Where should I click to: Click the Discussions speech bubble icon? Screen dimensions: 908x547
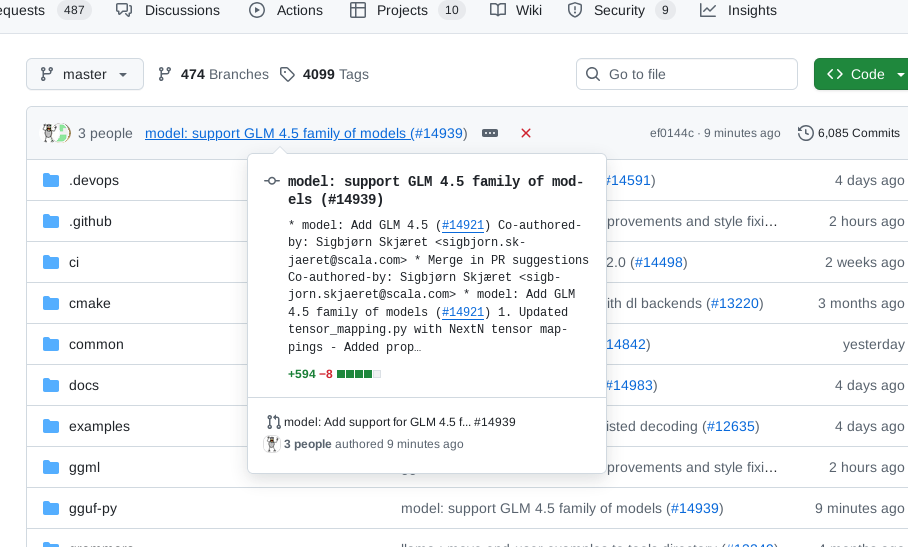[x=124, y=10]
